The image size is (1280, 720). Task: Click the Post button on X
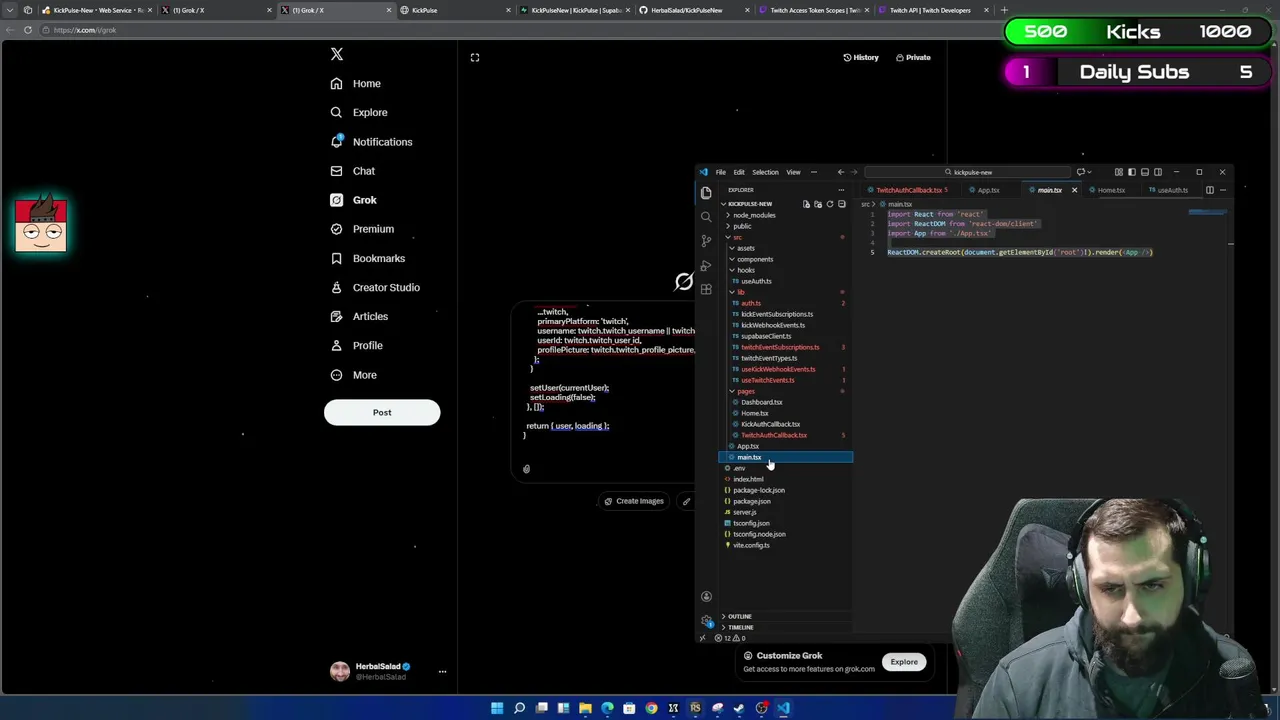pyautogui.click(x=382, y=412)
